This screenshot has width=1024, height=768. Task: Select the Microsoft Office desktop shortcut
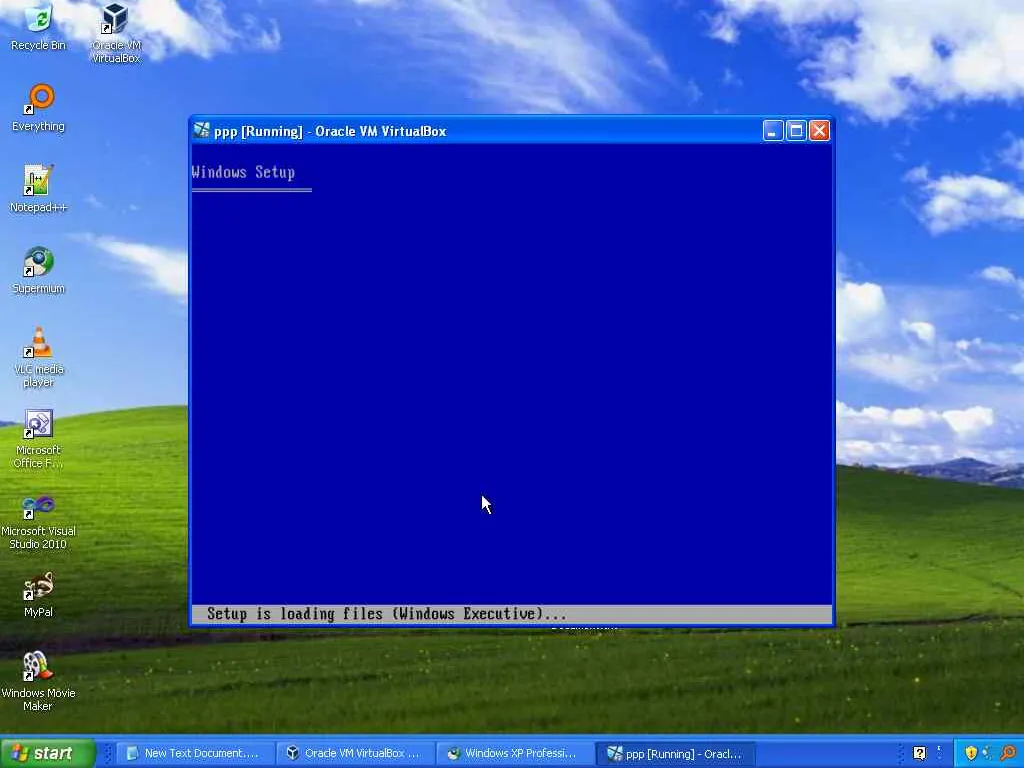pos(38,438)
